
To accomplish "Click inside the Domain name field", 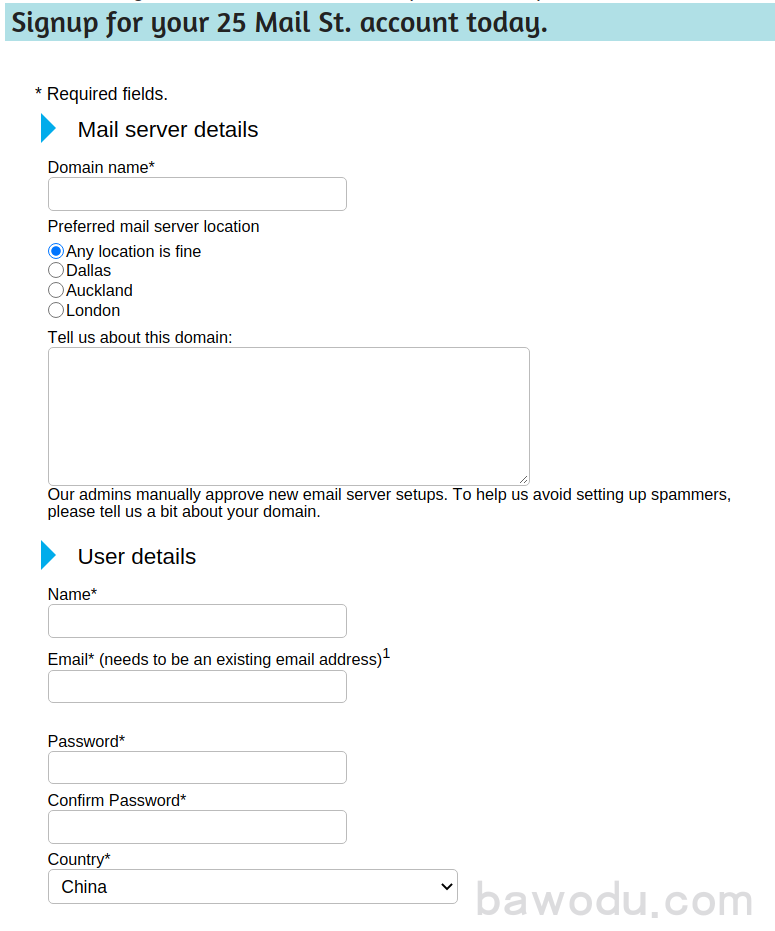I will coord(196,193).
